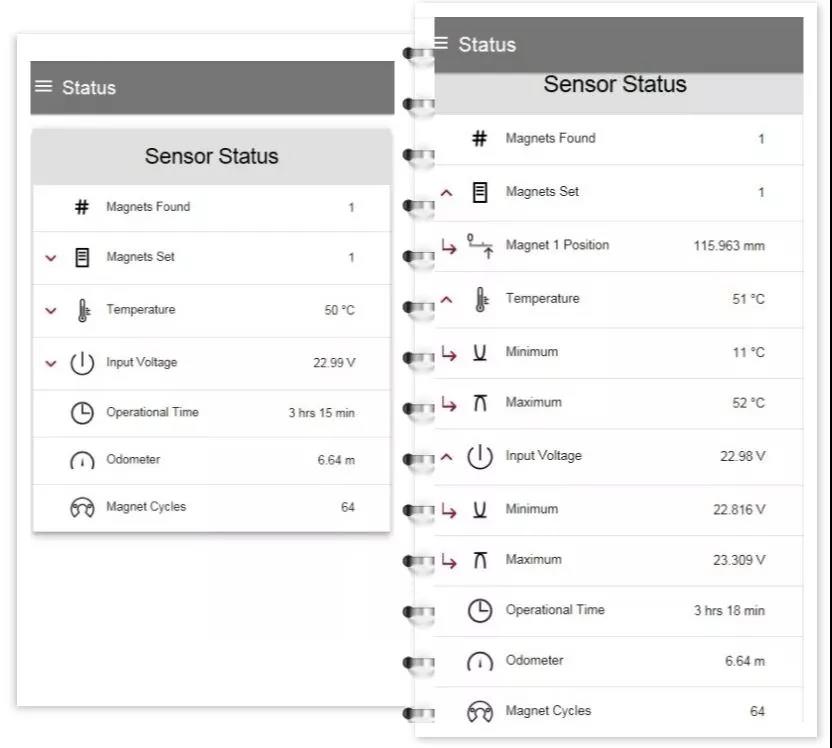Click the Operational Time row showing 3 hrs 15 min

(211, 413)
